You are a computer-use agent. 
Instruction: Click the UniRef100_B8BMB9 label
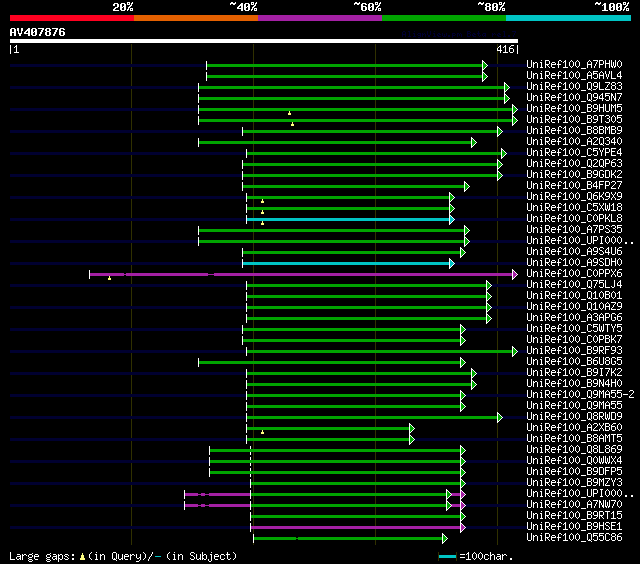(x=574, y=131)
